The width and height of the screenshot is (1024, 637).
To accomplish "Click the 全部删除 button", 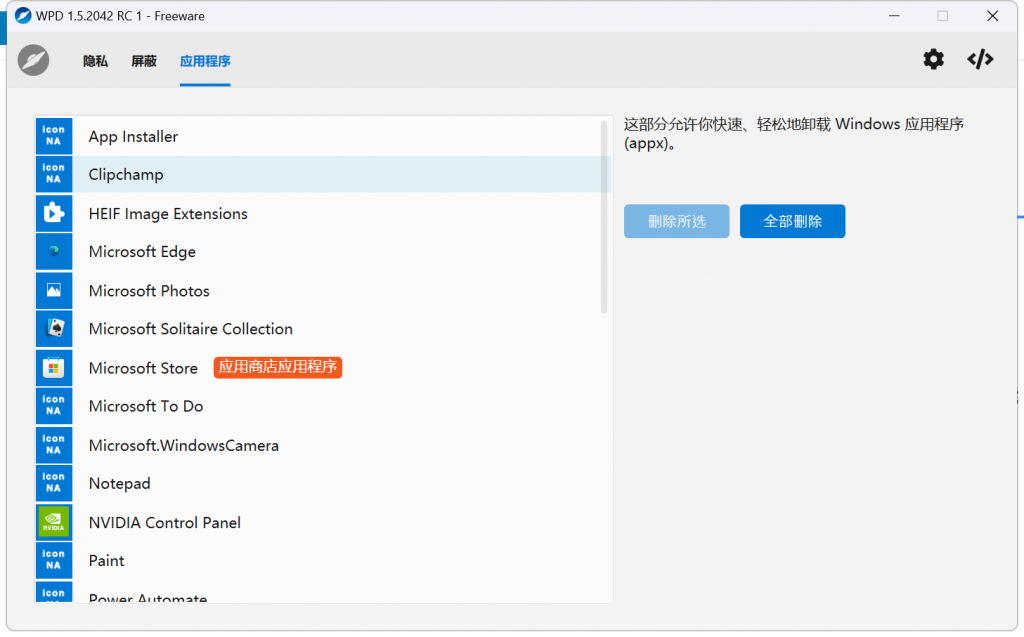I will pyautogui.click(x=792, y=221).
